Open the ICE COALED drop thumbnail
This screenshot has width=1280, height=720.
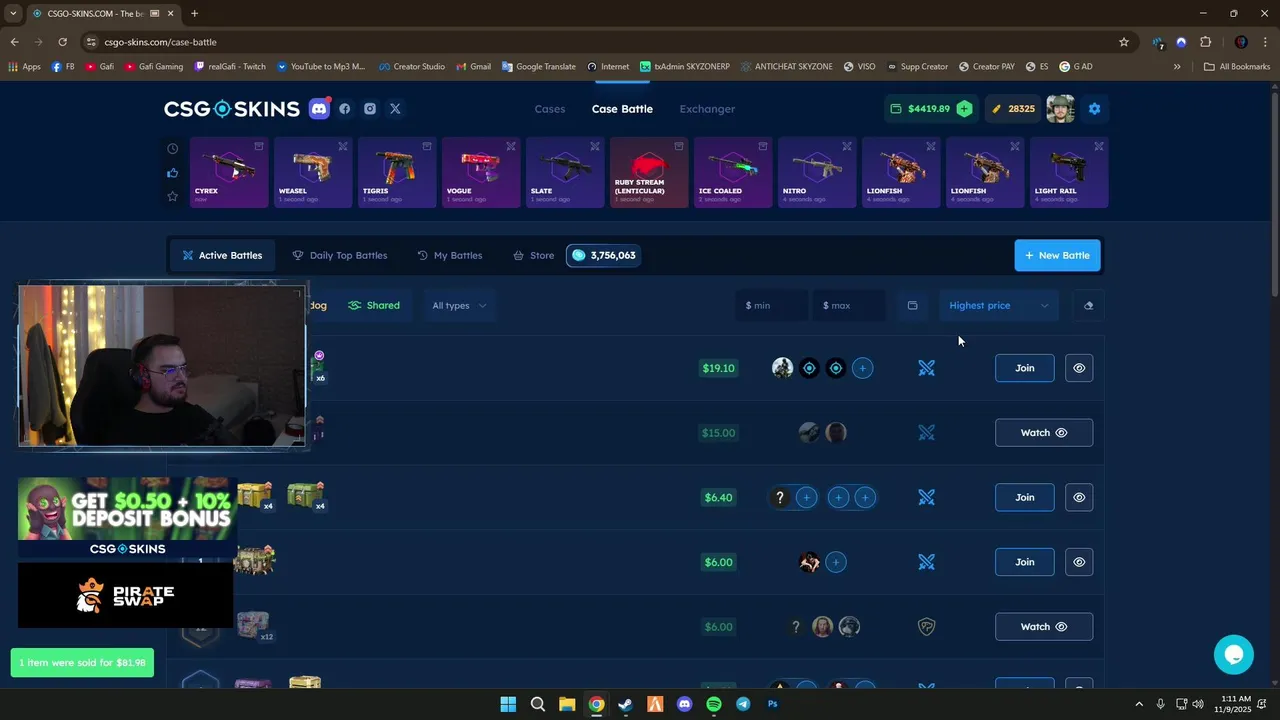pyautogui.click(x=732, y=172)
